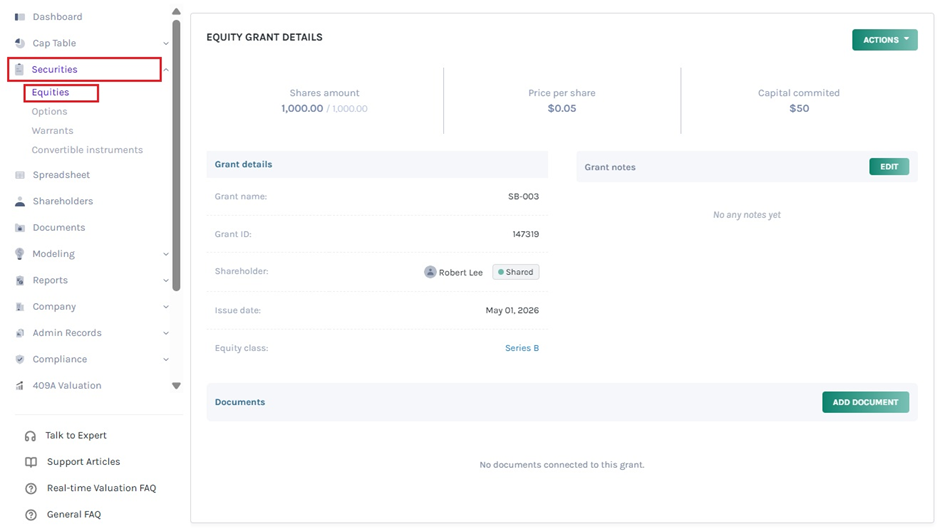Click the Shares amount 1,000.00 value

click(x=302, y=108)
